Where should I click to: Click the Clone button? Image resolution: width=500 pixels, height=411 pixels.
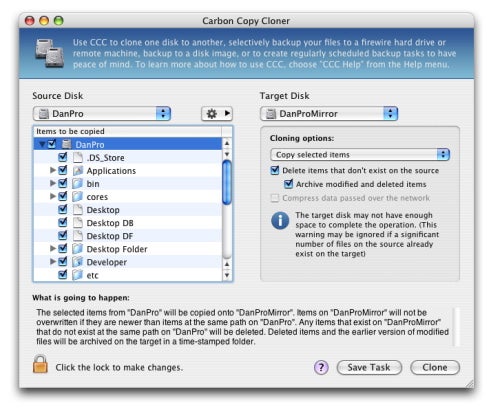(435, 367)
